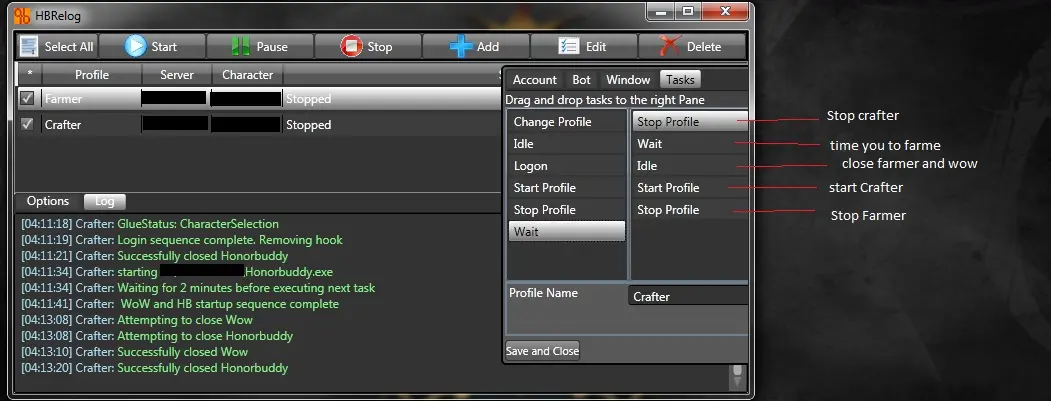Sort by the Character column header
This screenshot has width=1051, height=401.
pos(247,75)
